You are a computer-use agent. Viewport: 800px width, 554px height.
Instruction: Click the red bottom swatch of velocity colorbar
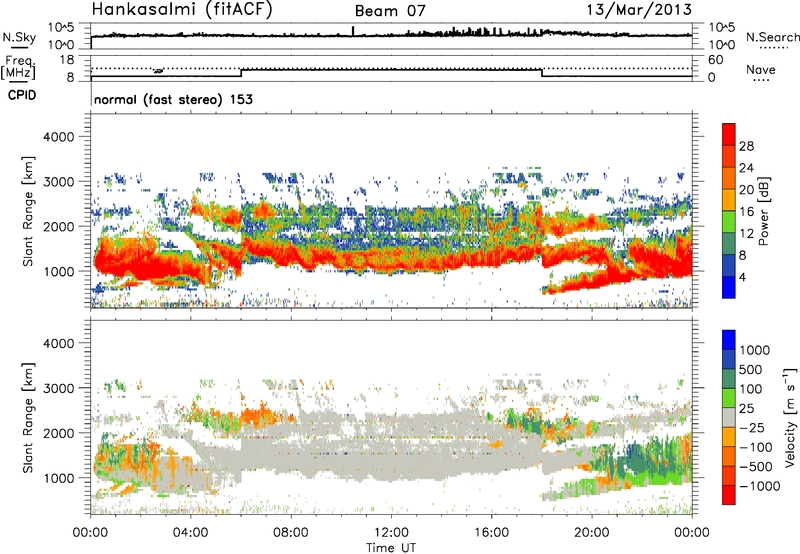[729, 495]
